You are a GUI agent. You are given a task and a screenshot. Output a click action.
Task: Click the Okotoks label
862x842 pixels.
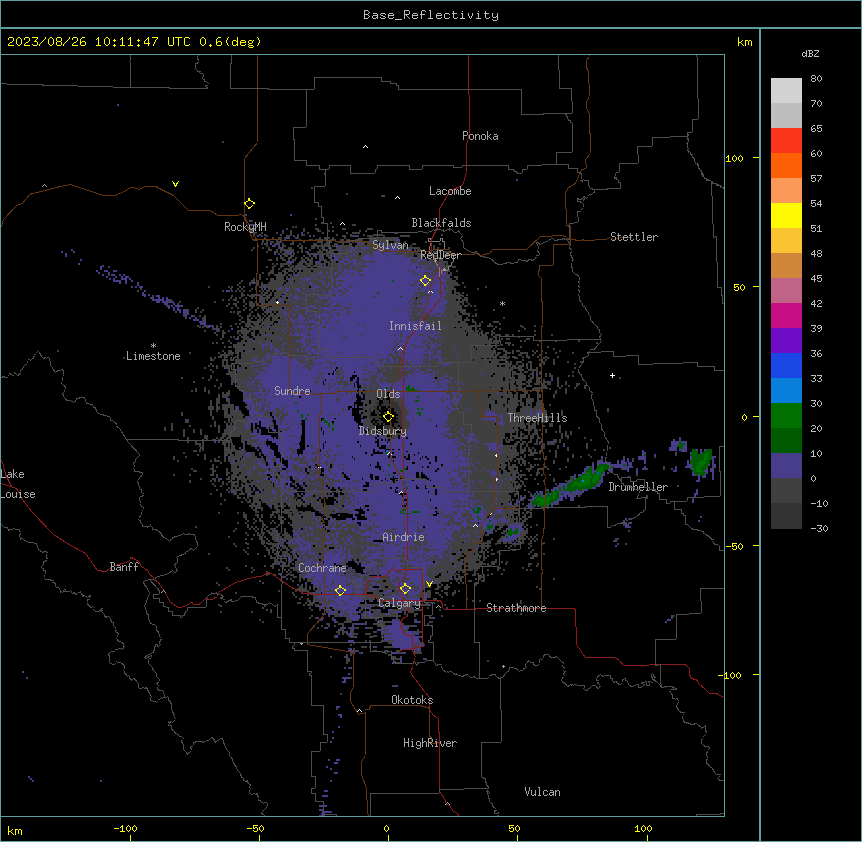412,700
